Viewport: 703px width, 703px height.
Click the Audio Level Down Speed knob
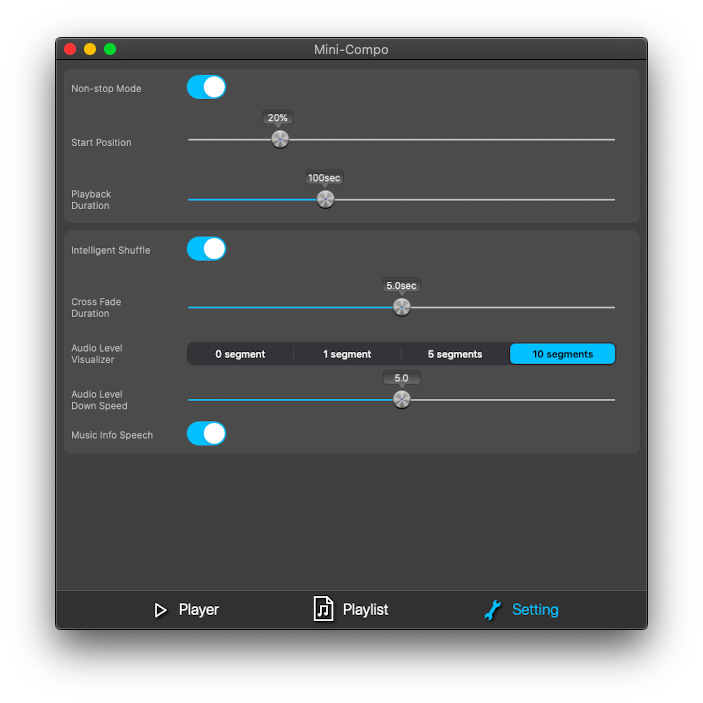coord(402,399)
